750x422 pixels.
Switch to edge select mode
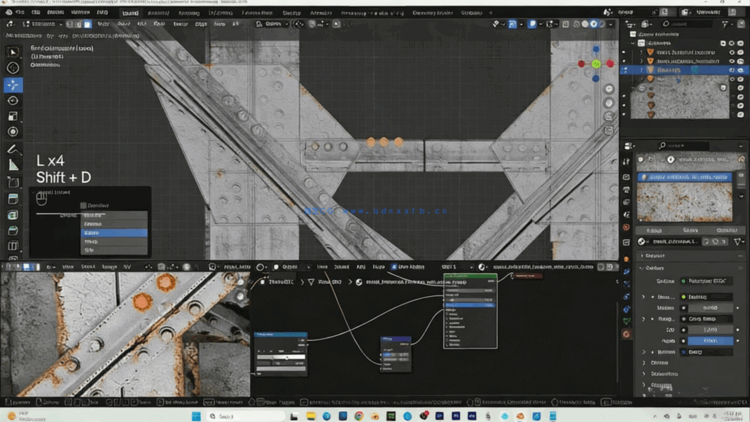click(78, 24)
